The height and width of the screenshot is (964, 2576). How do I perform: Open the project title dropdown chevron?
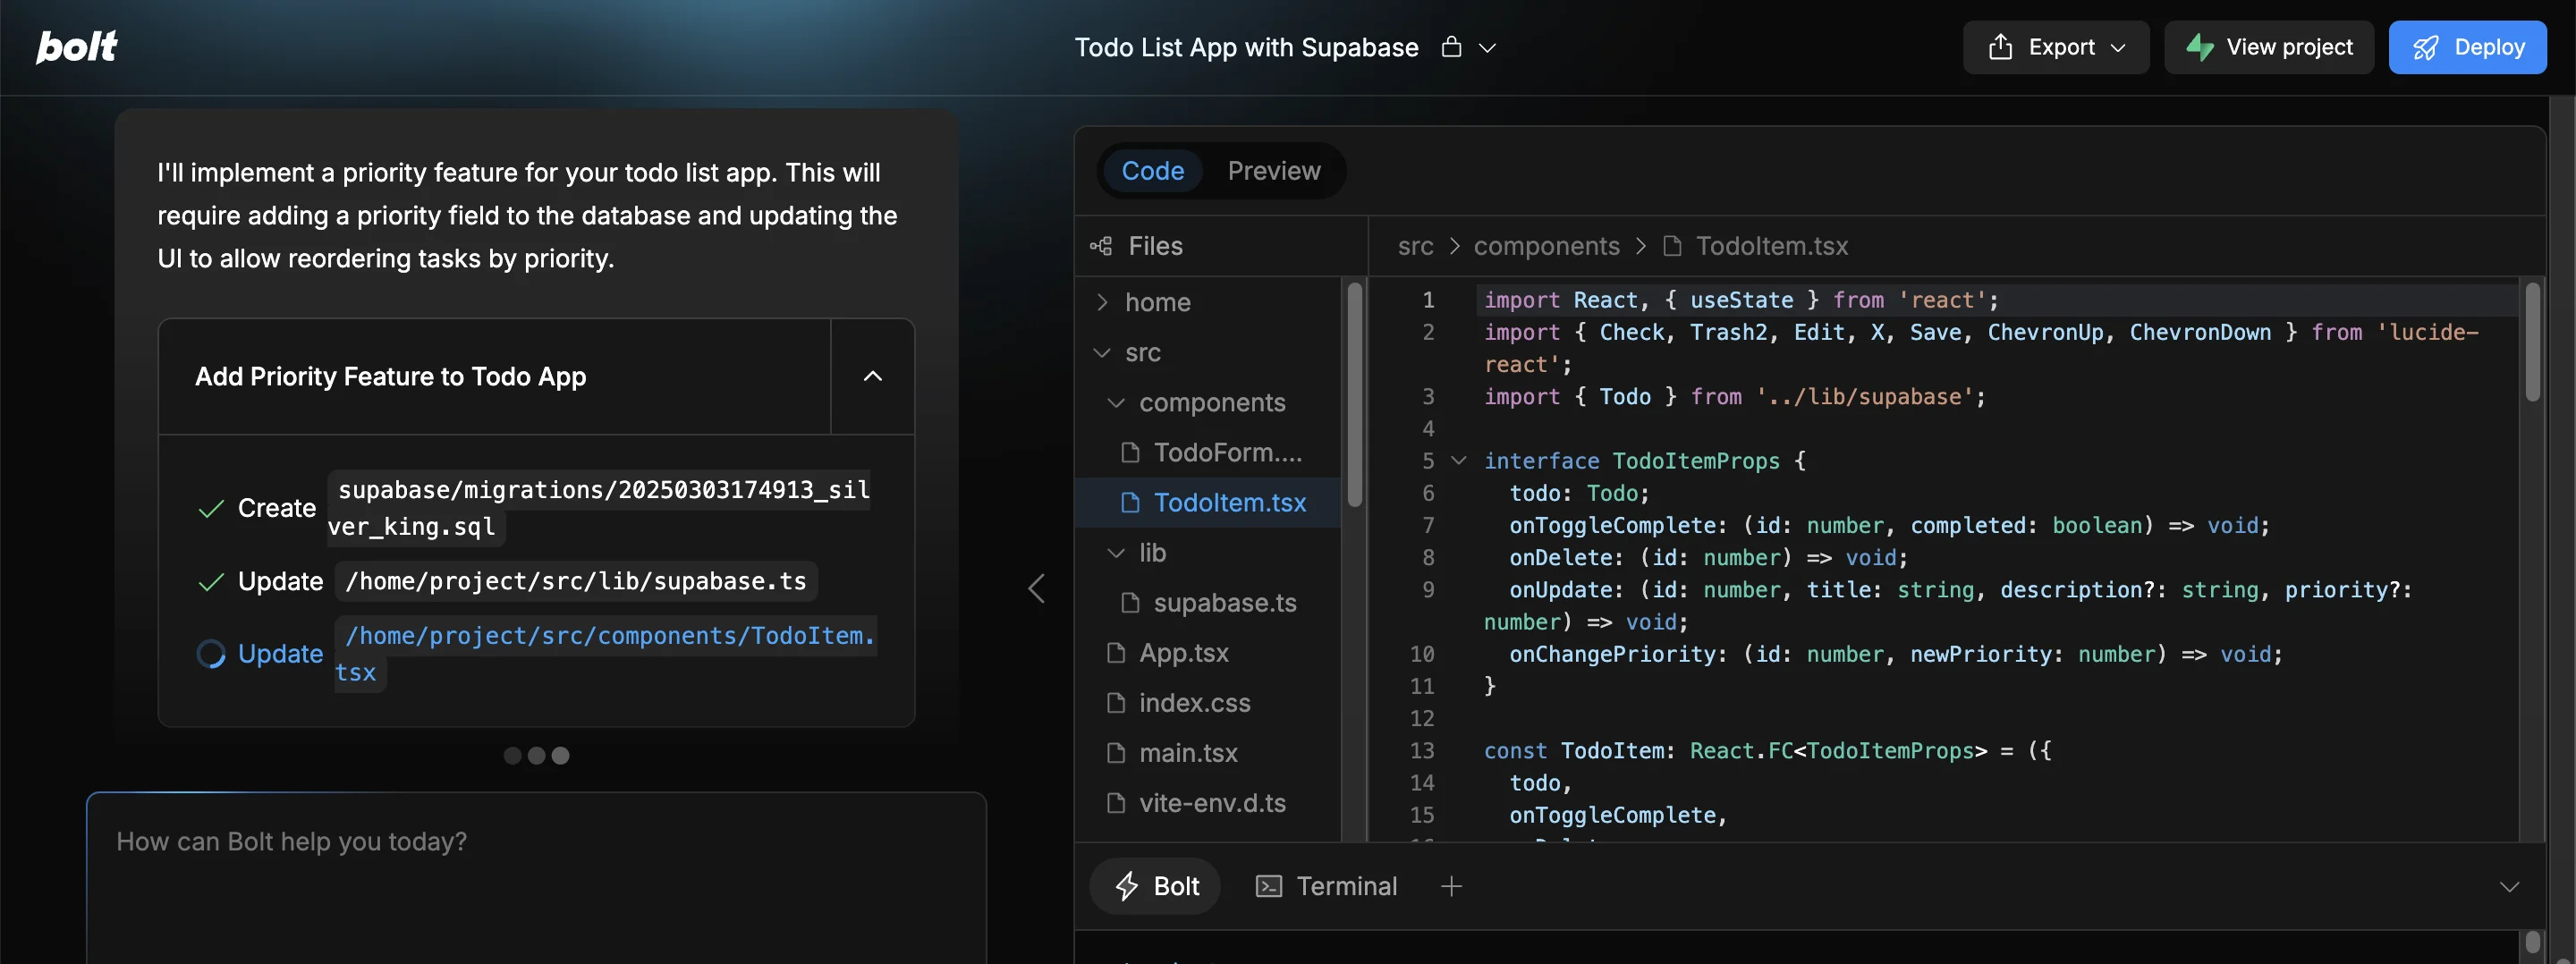(x=1487, y=48)
